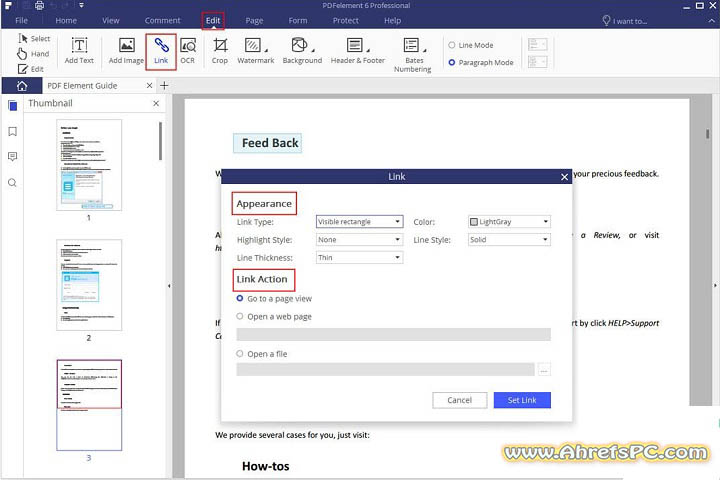The height and width of the screenshot is (480, 720).
Task: Switch to the Page tab
Action: pos(254,21)
